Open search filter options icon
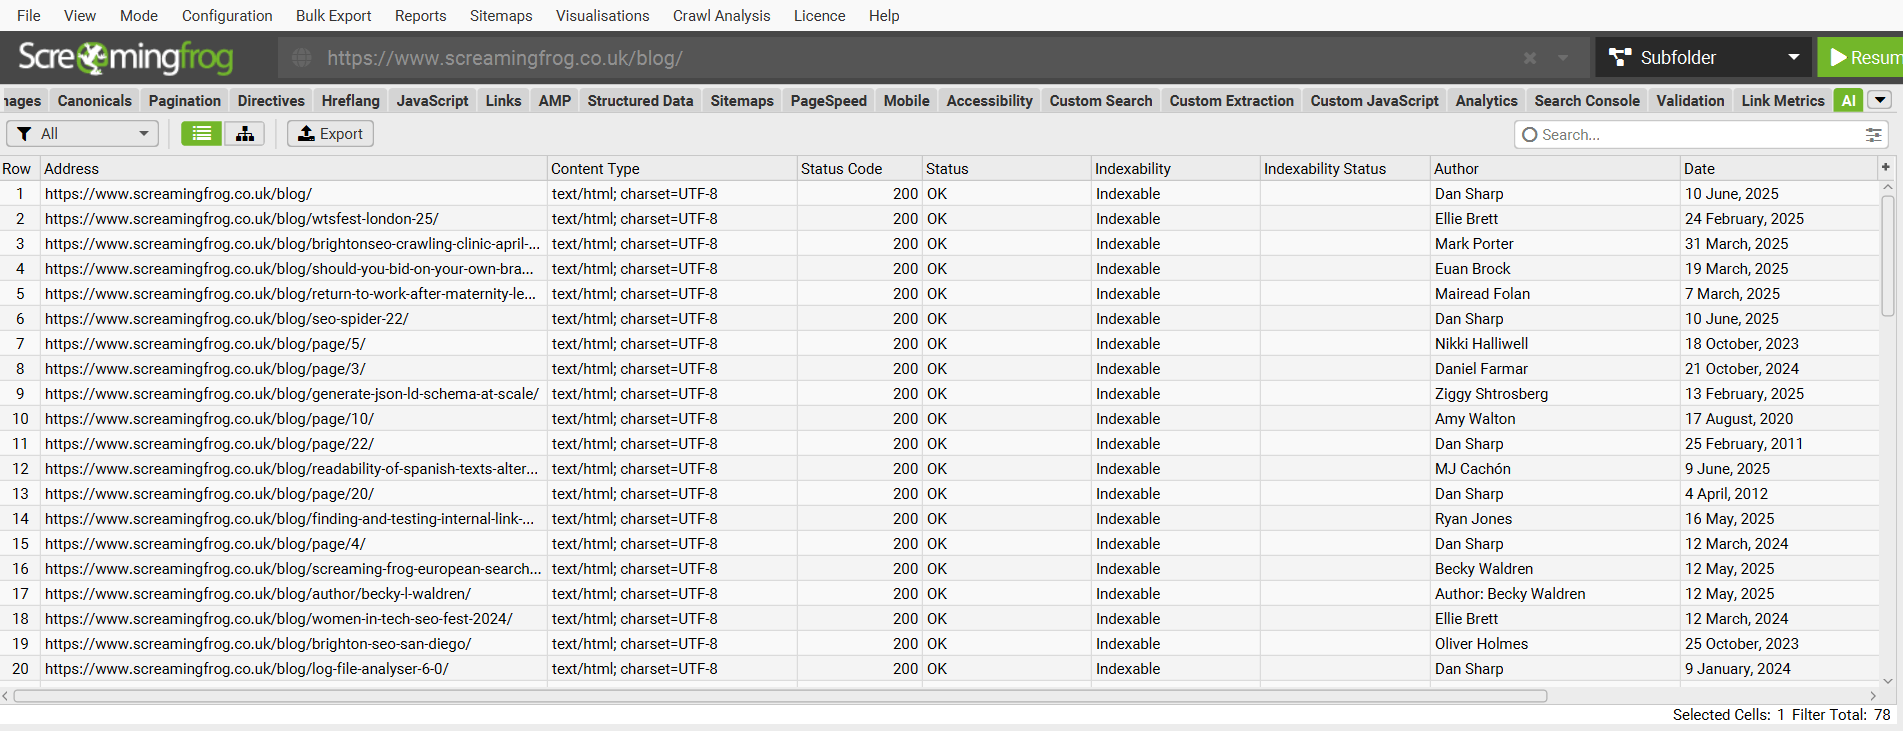Image resolution: width=1903 pixels, height=731 pixels. (x=1873, y=135)
